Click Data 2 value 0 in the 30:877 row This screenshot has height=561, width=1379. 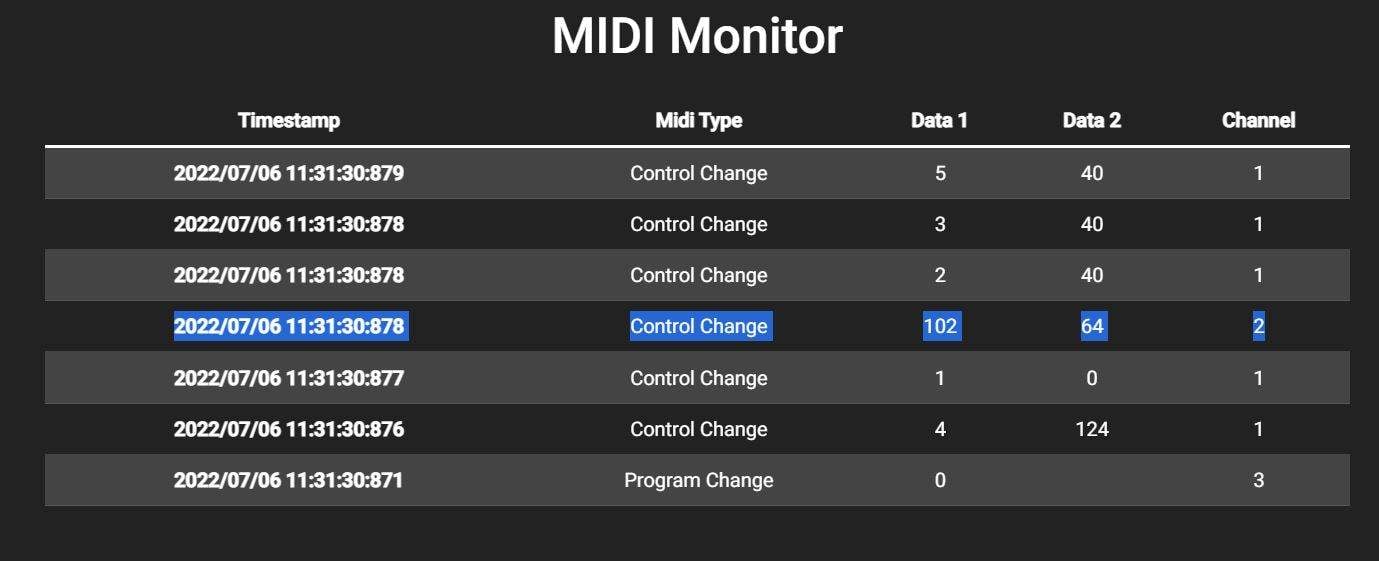point(1092,378)
